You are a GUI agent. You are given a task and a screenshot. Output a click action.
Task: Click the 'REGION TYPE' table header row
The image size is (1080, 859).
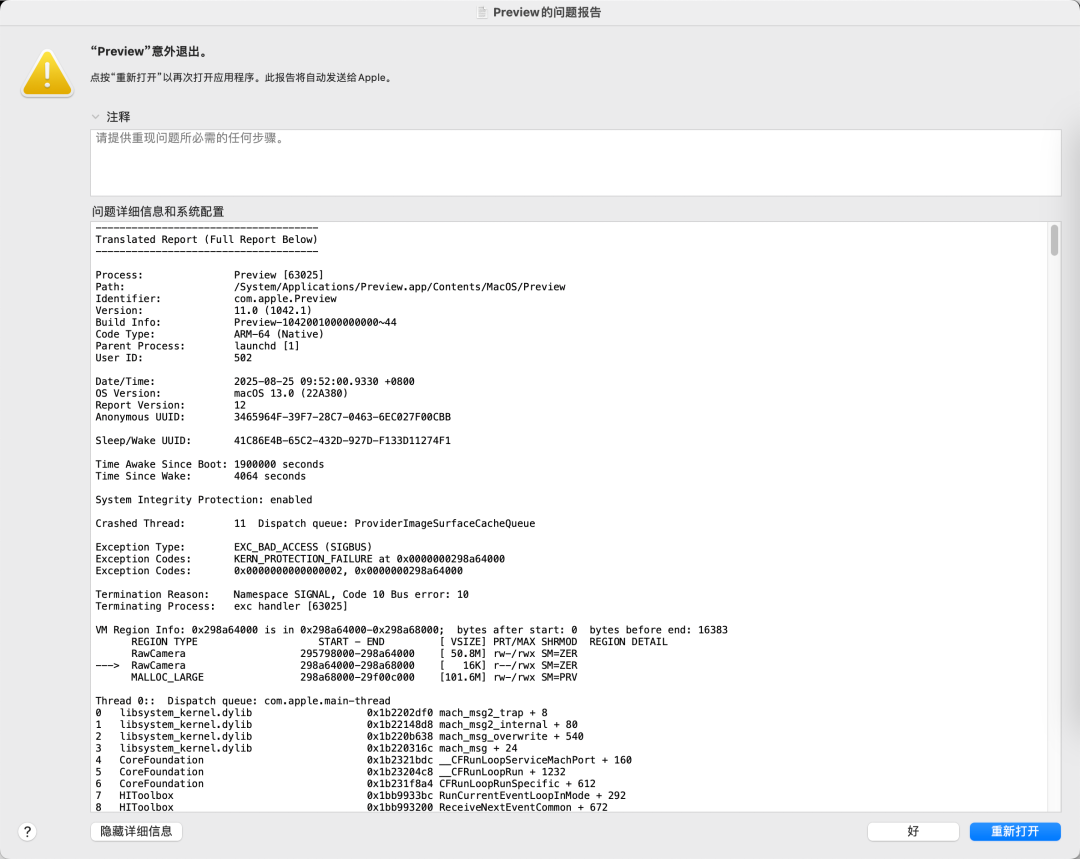[x=399, y=641]
